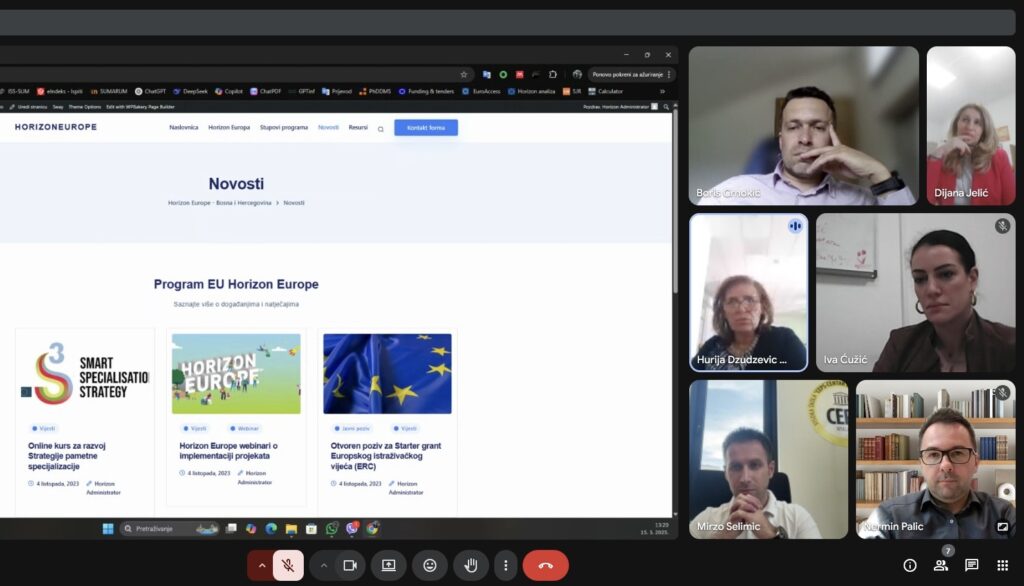This screenshot has height=586, width=1024.
Task: Click the Kontakt forma button
Action: tap(426, 128)
